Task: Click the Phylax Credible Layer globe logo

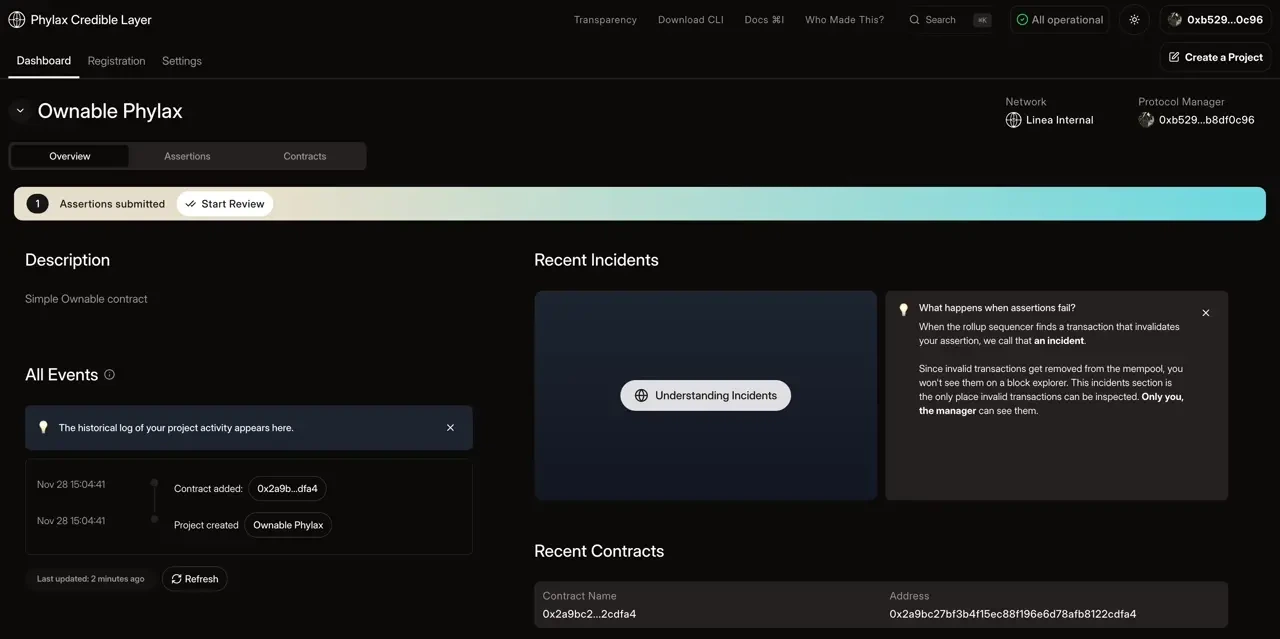Action: [x=16, y=19]
